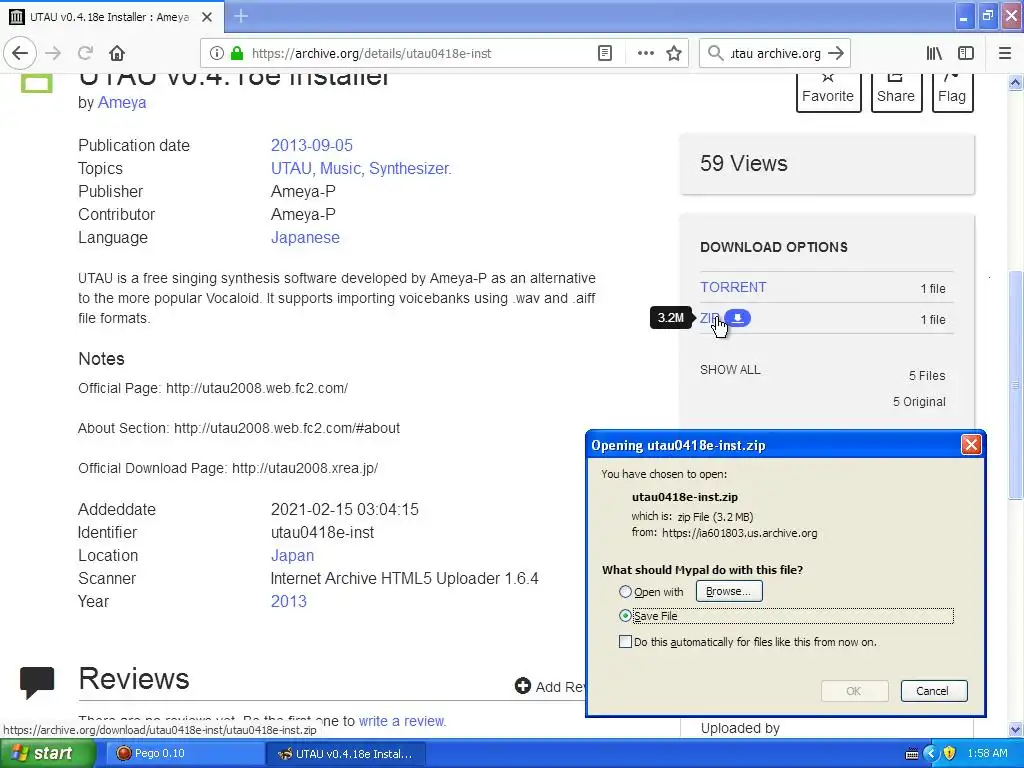Viewport: 1024px width, 768px height.
Task: Reload the current page
Action: [85, 53]
